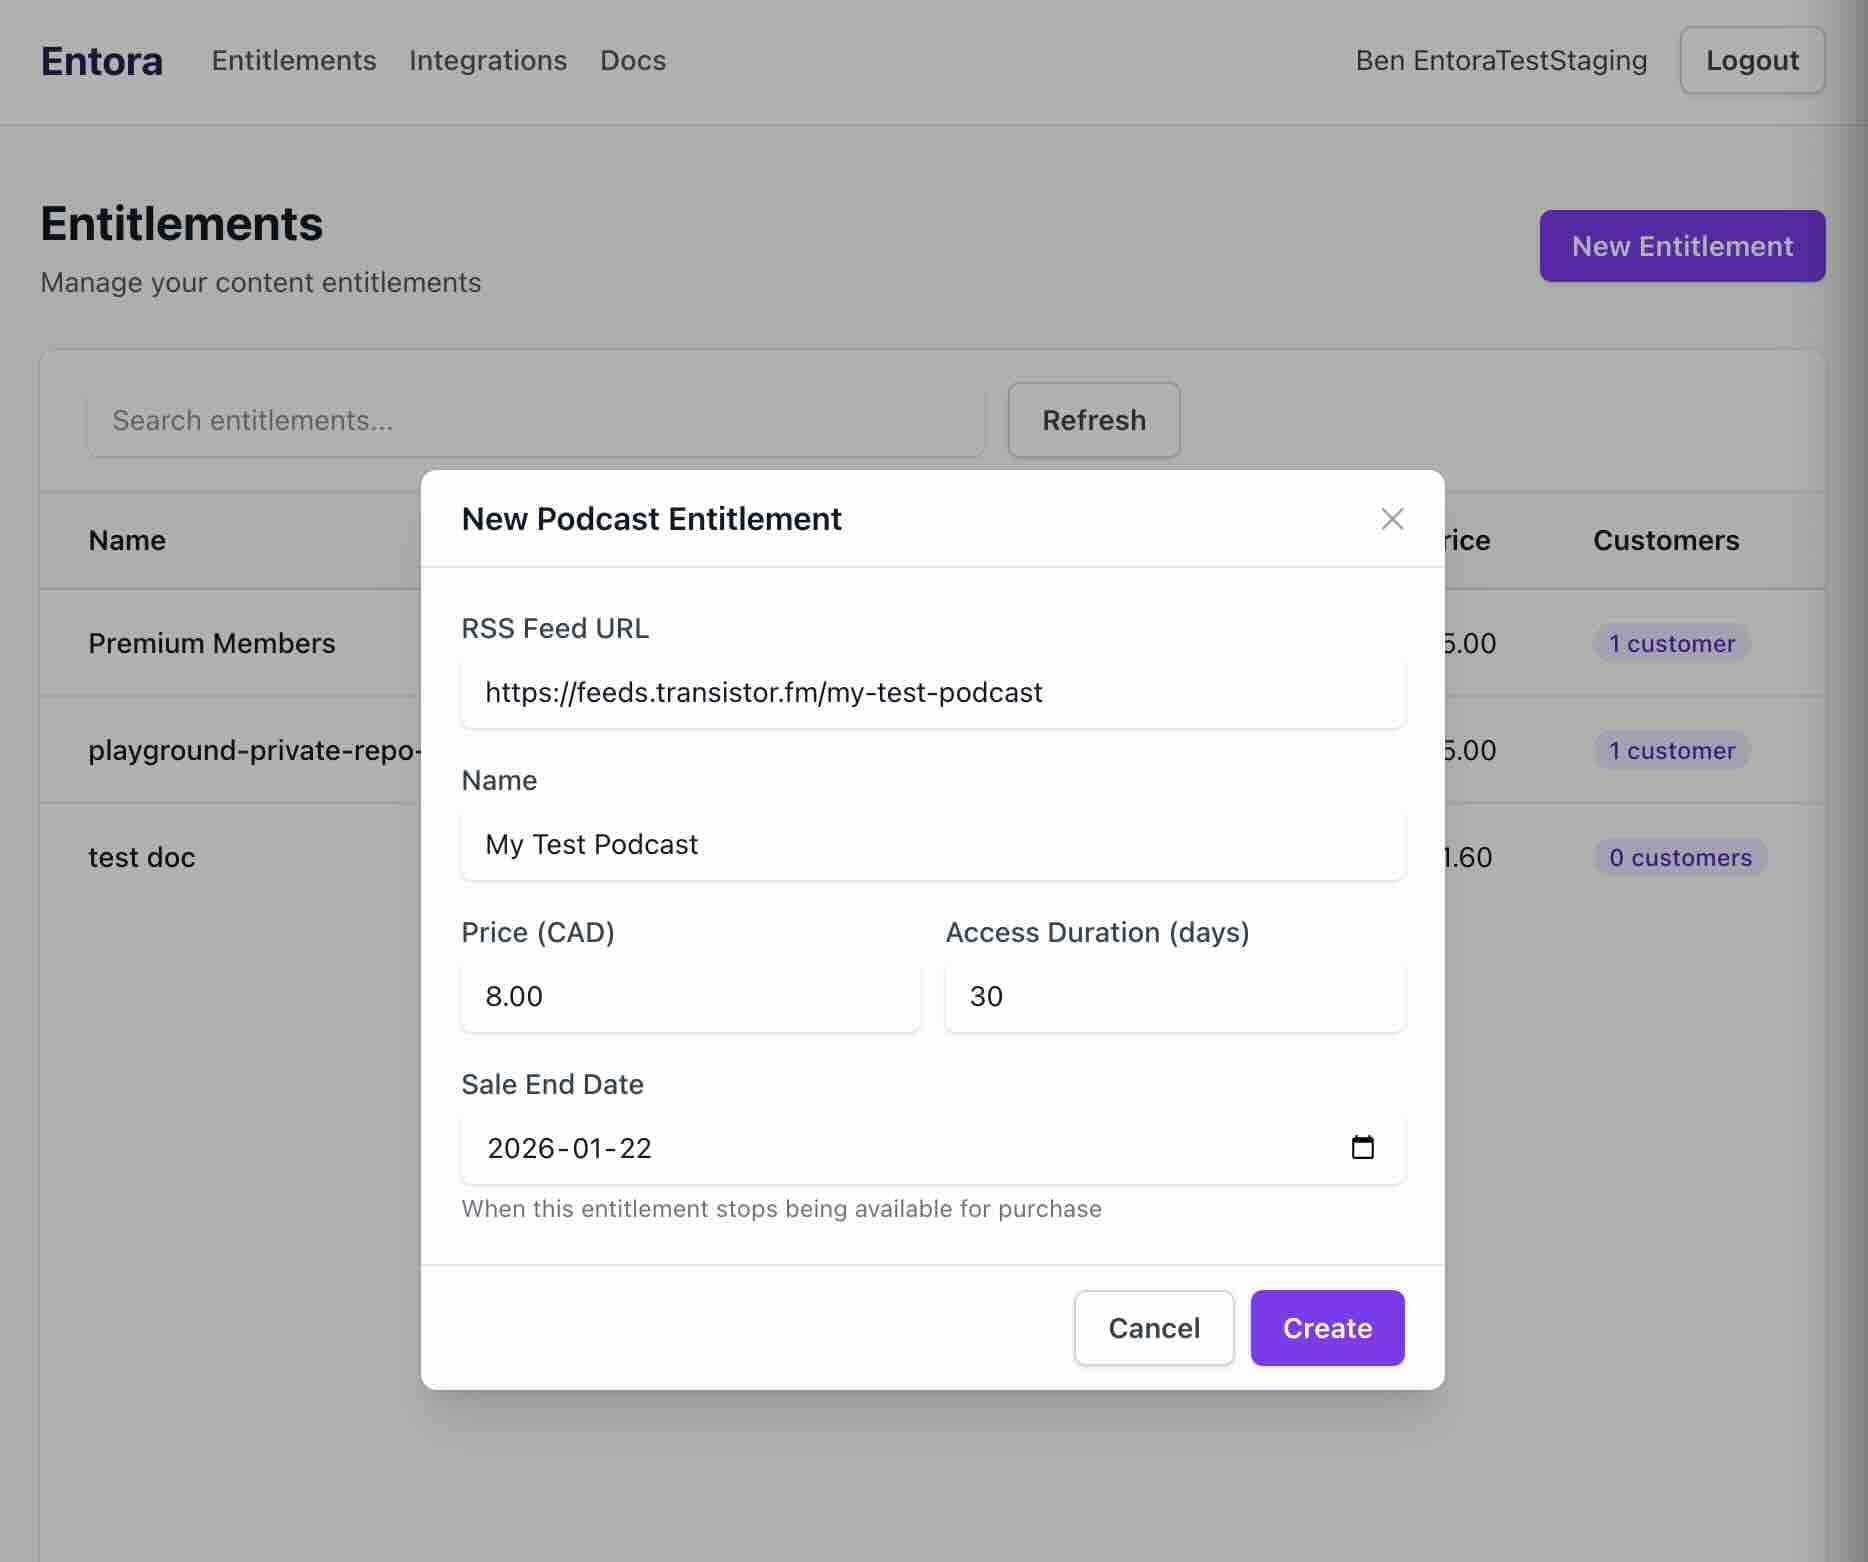The width and height of the screenshot is (1868, 1562).
Task: Click the Cancel button
Action: click(x=1153, y=1328)
